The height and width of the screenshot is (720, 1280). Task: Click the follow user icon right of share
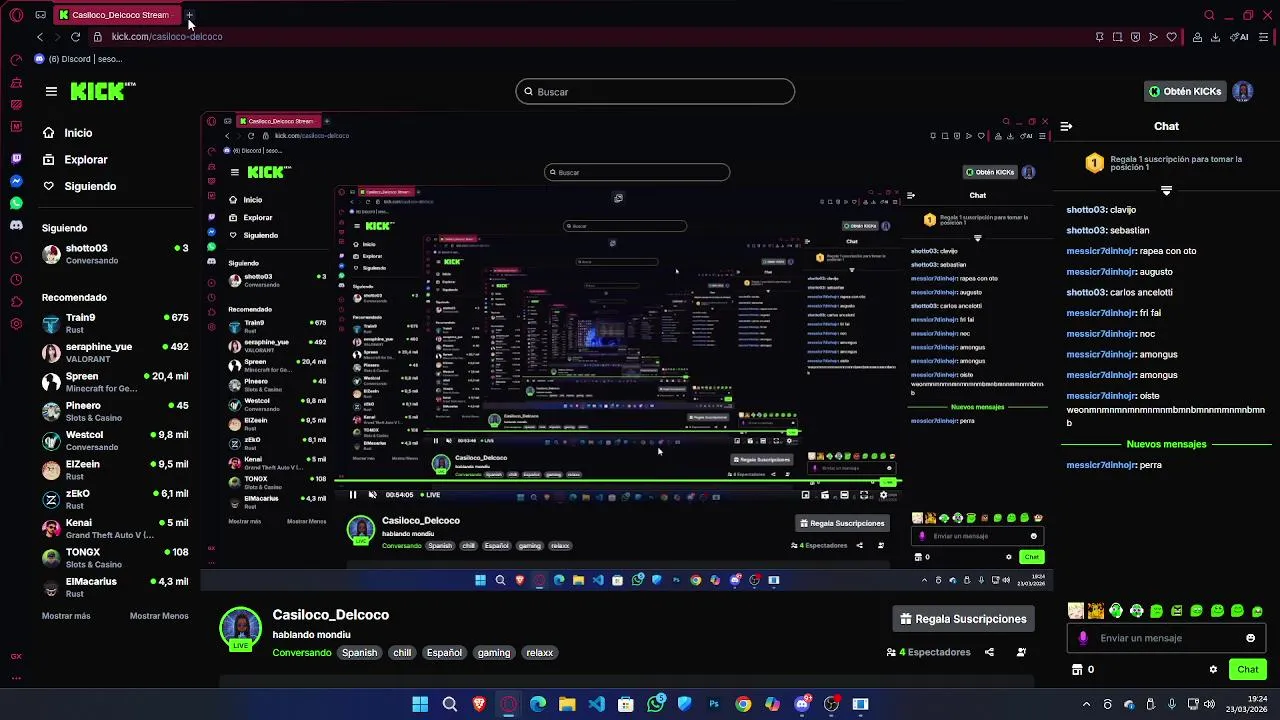(x=1021, y=652)
